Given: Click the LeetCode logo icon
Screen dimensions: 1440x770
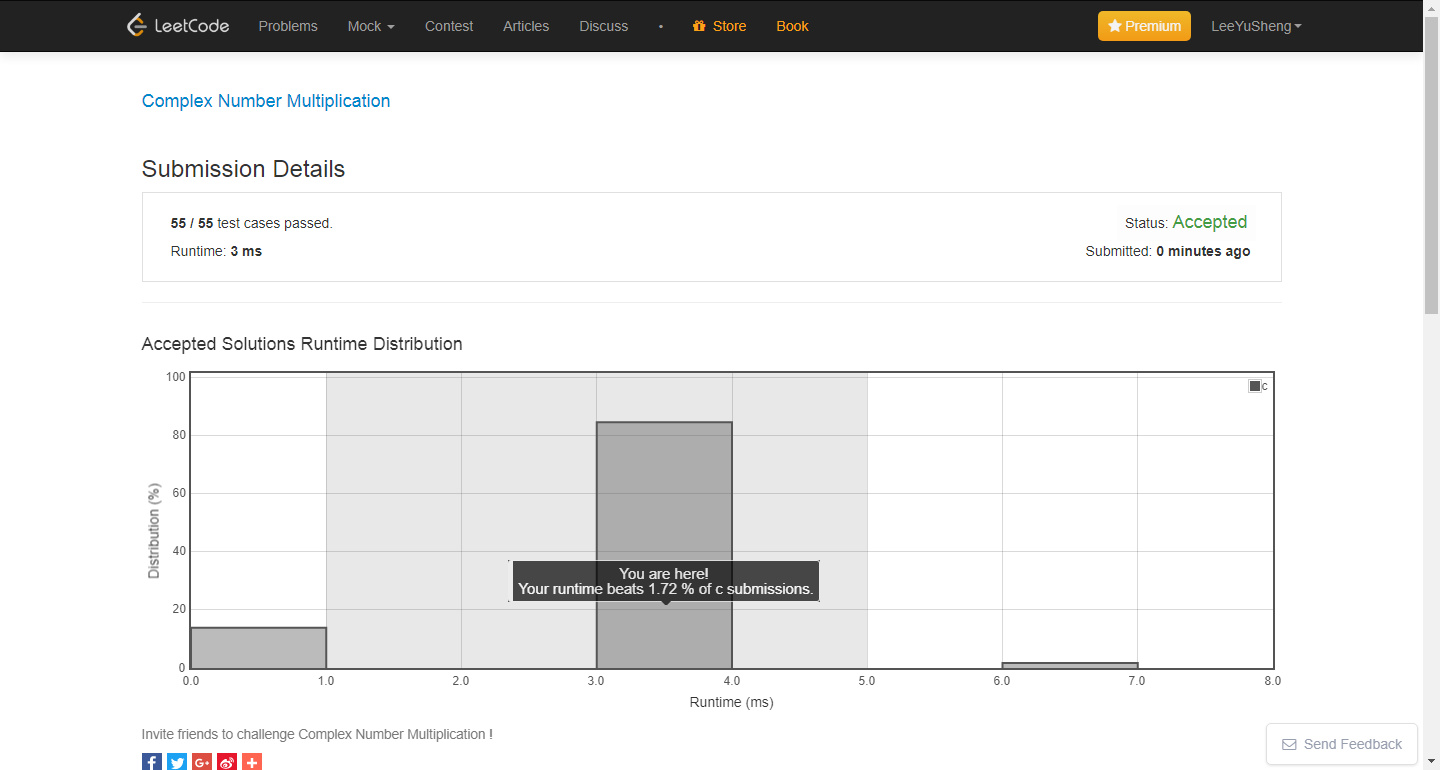Looking at the screenshot, I should (x=137, y=26).
